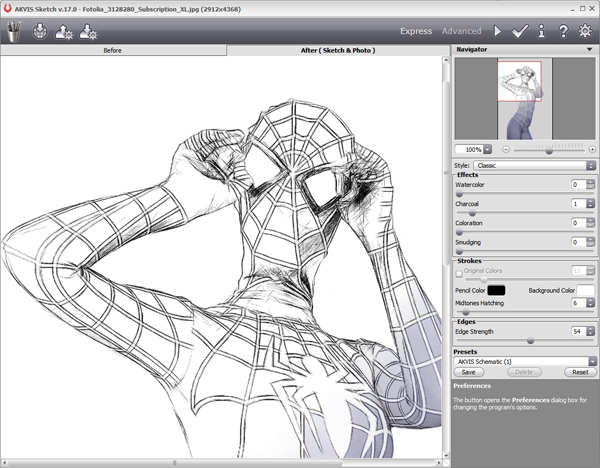Click the Smudging value input field
600x468 pixels.
coord(579,242)
